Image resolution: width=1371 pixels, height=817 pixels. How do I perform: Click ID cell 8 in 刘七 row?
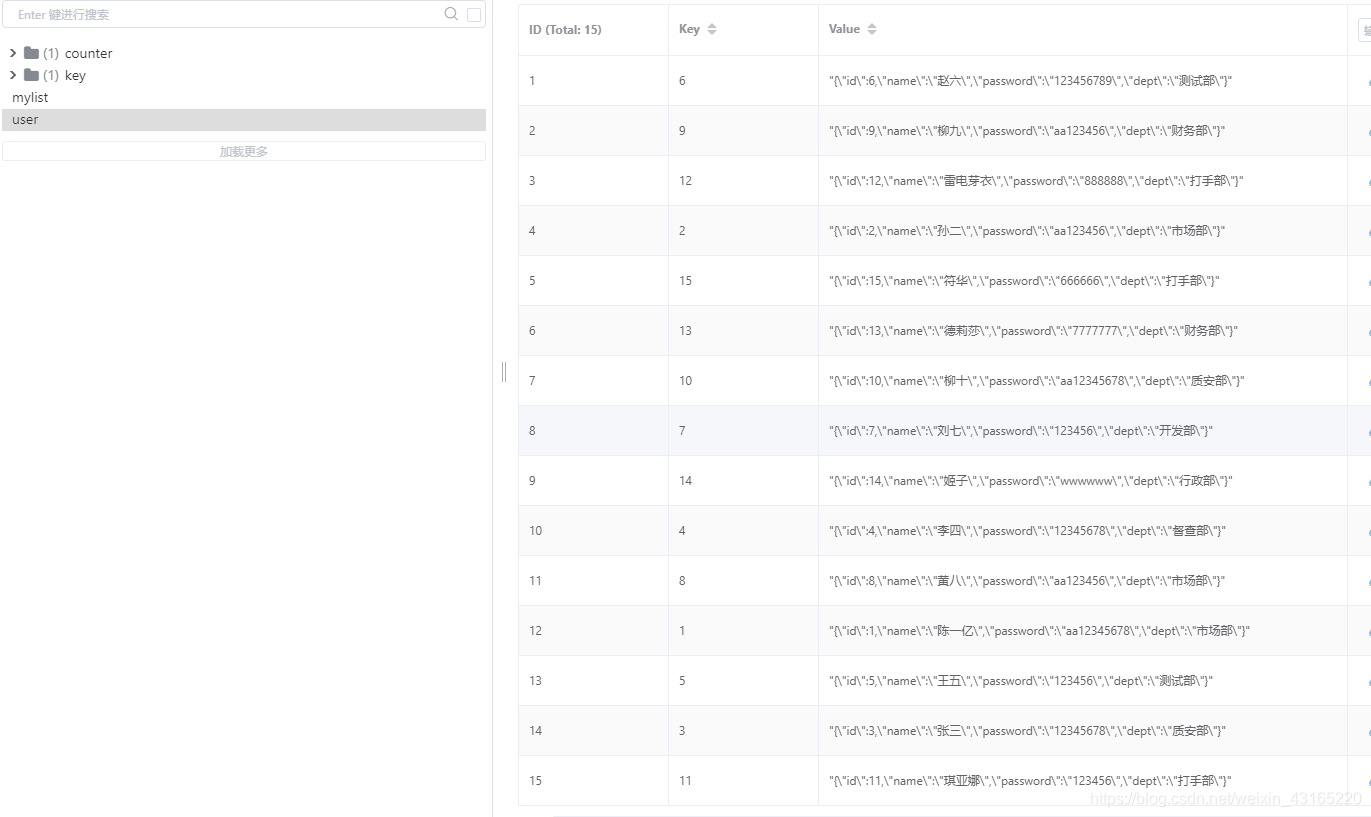point(593,431)
